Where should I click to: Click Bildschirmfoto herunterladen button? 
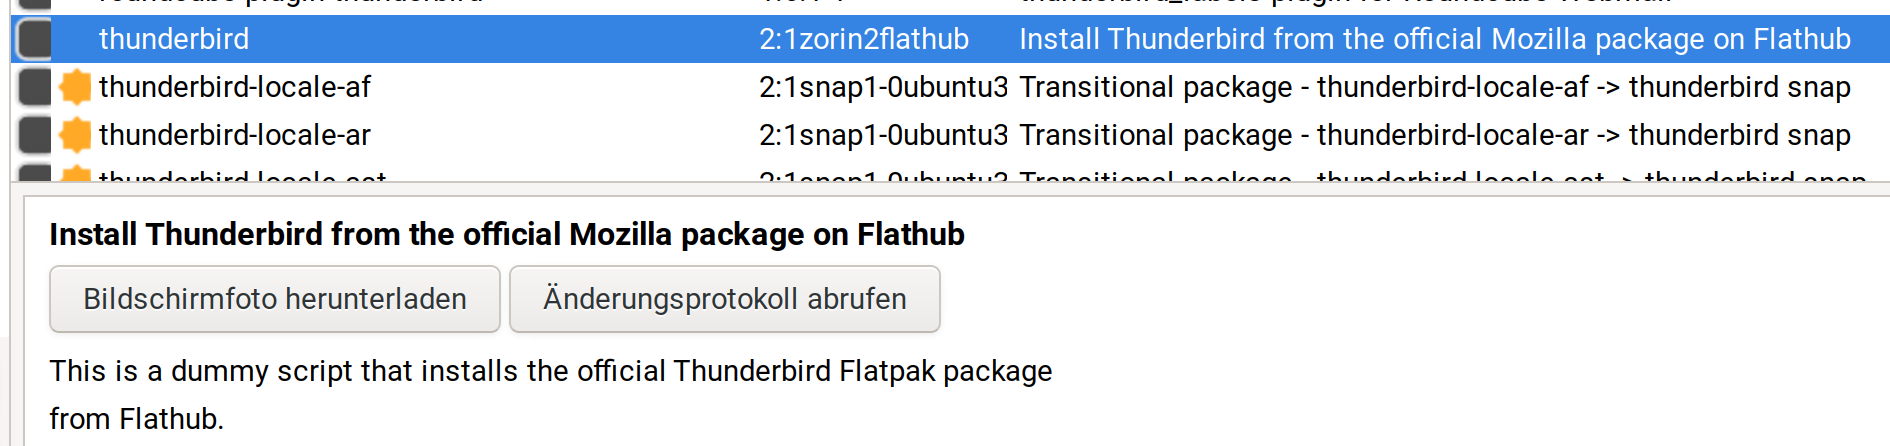(x=275, y=299)
